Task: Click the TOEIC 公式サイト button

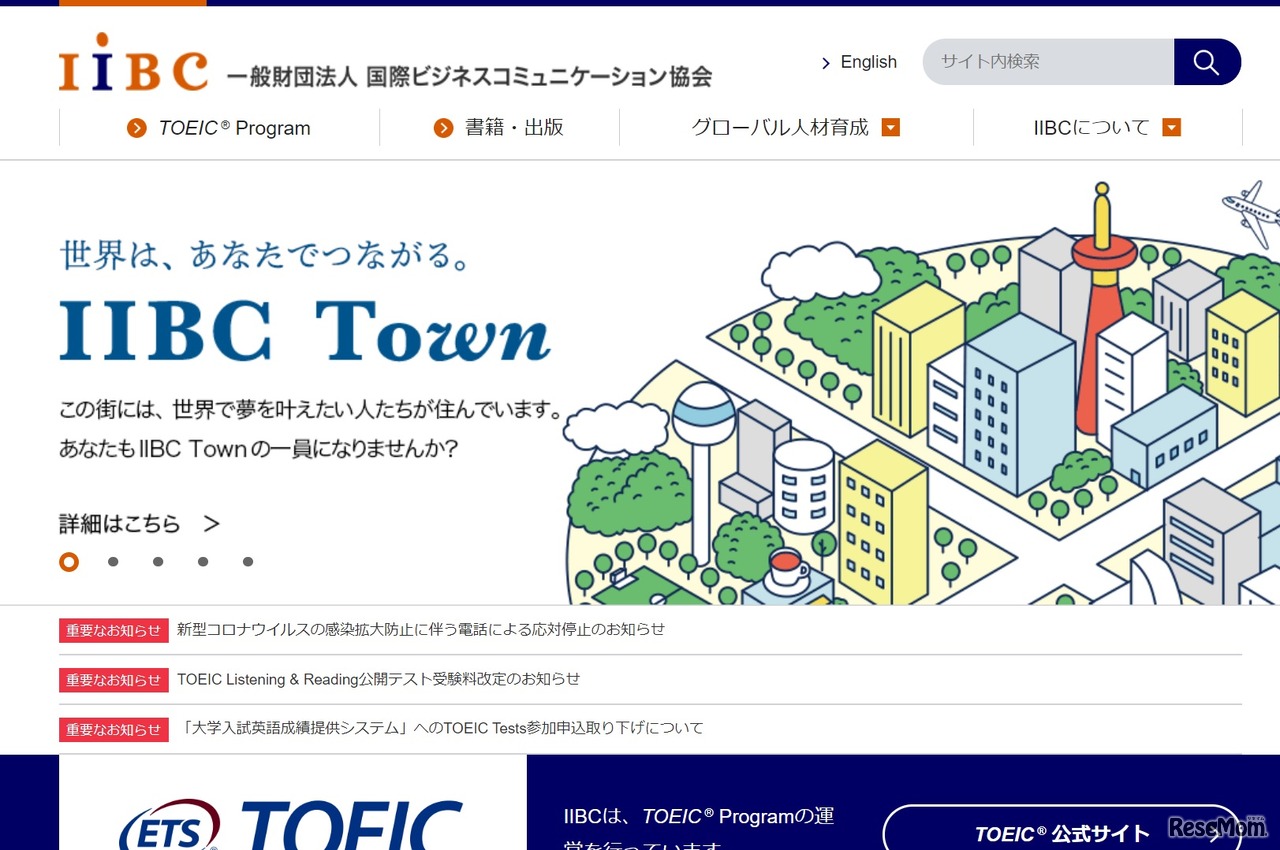Action: (1063, 833)
